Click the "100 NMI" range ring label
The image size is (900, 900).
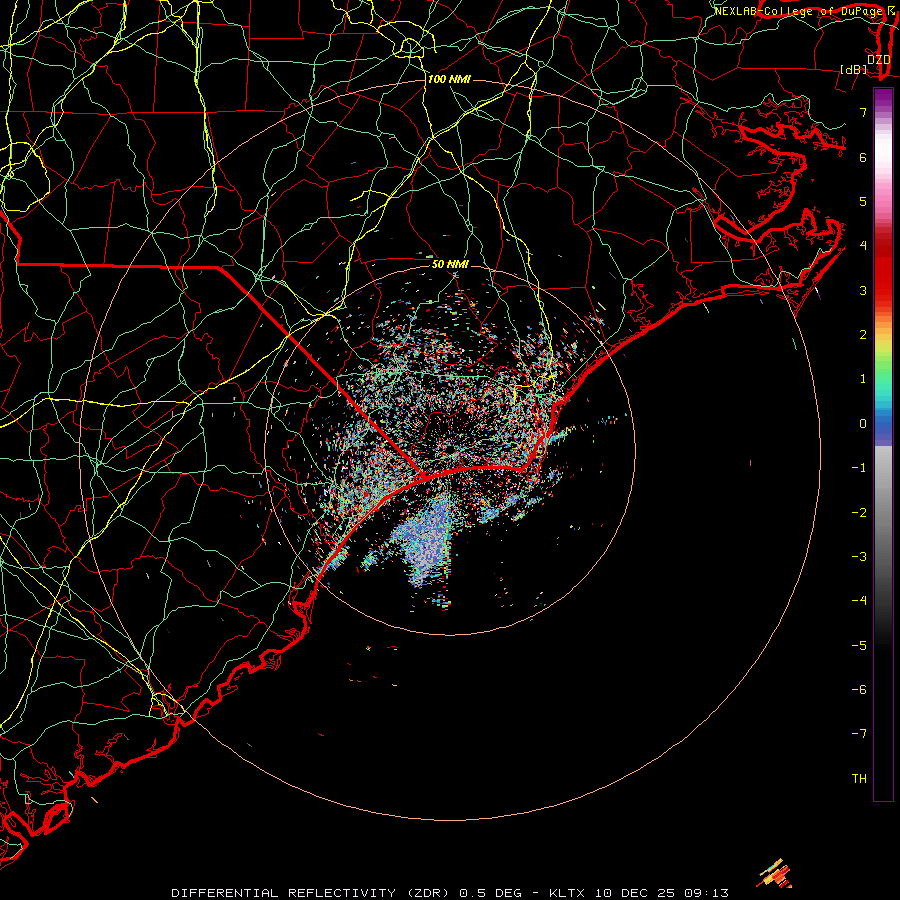[449, 79]
